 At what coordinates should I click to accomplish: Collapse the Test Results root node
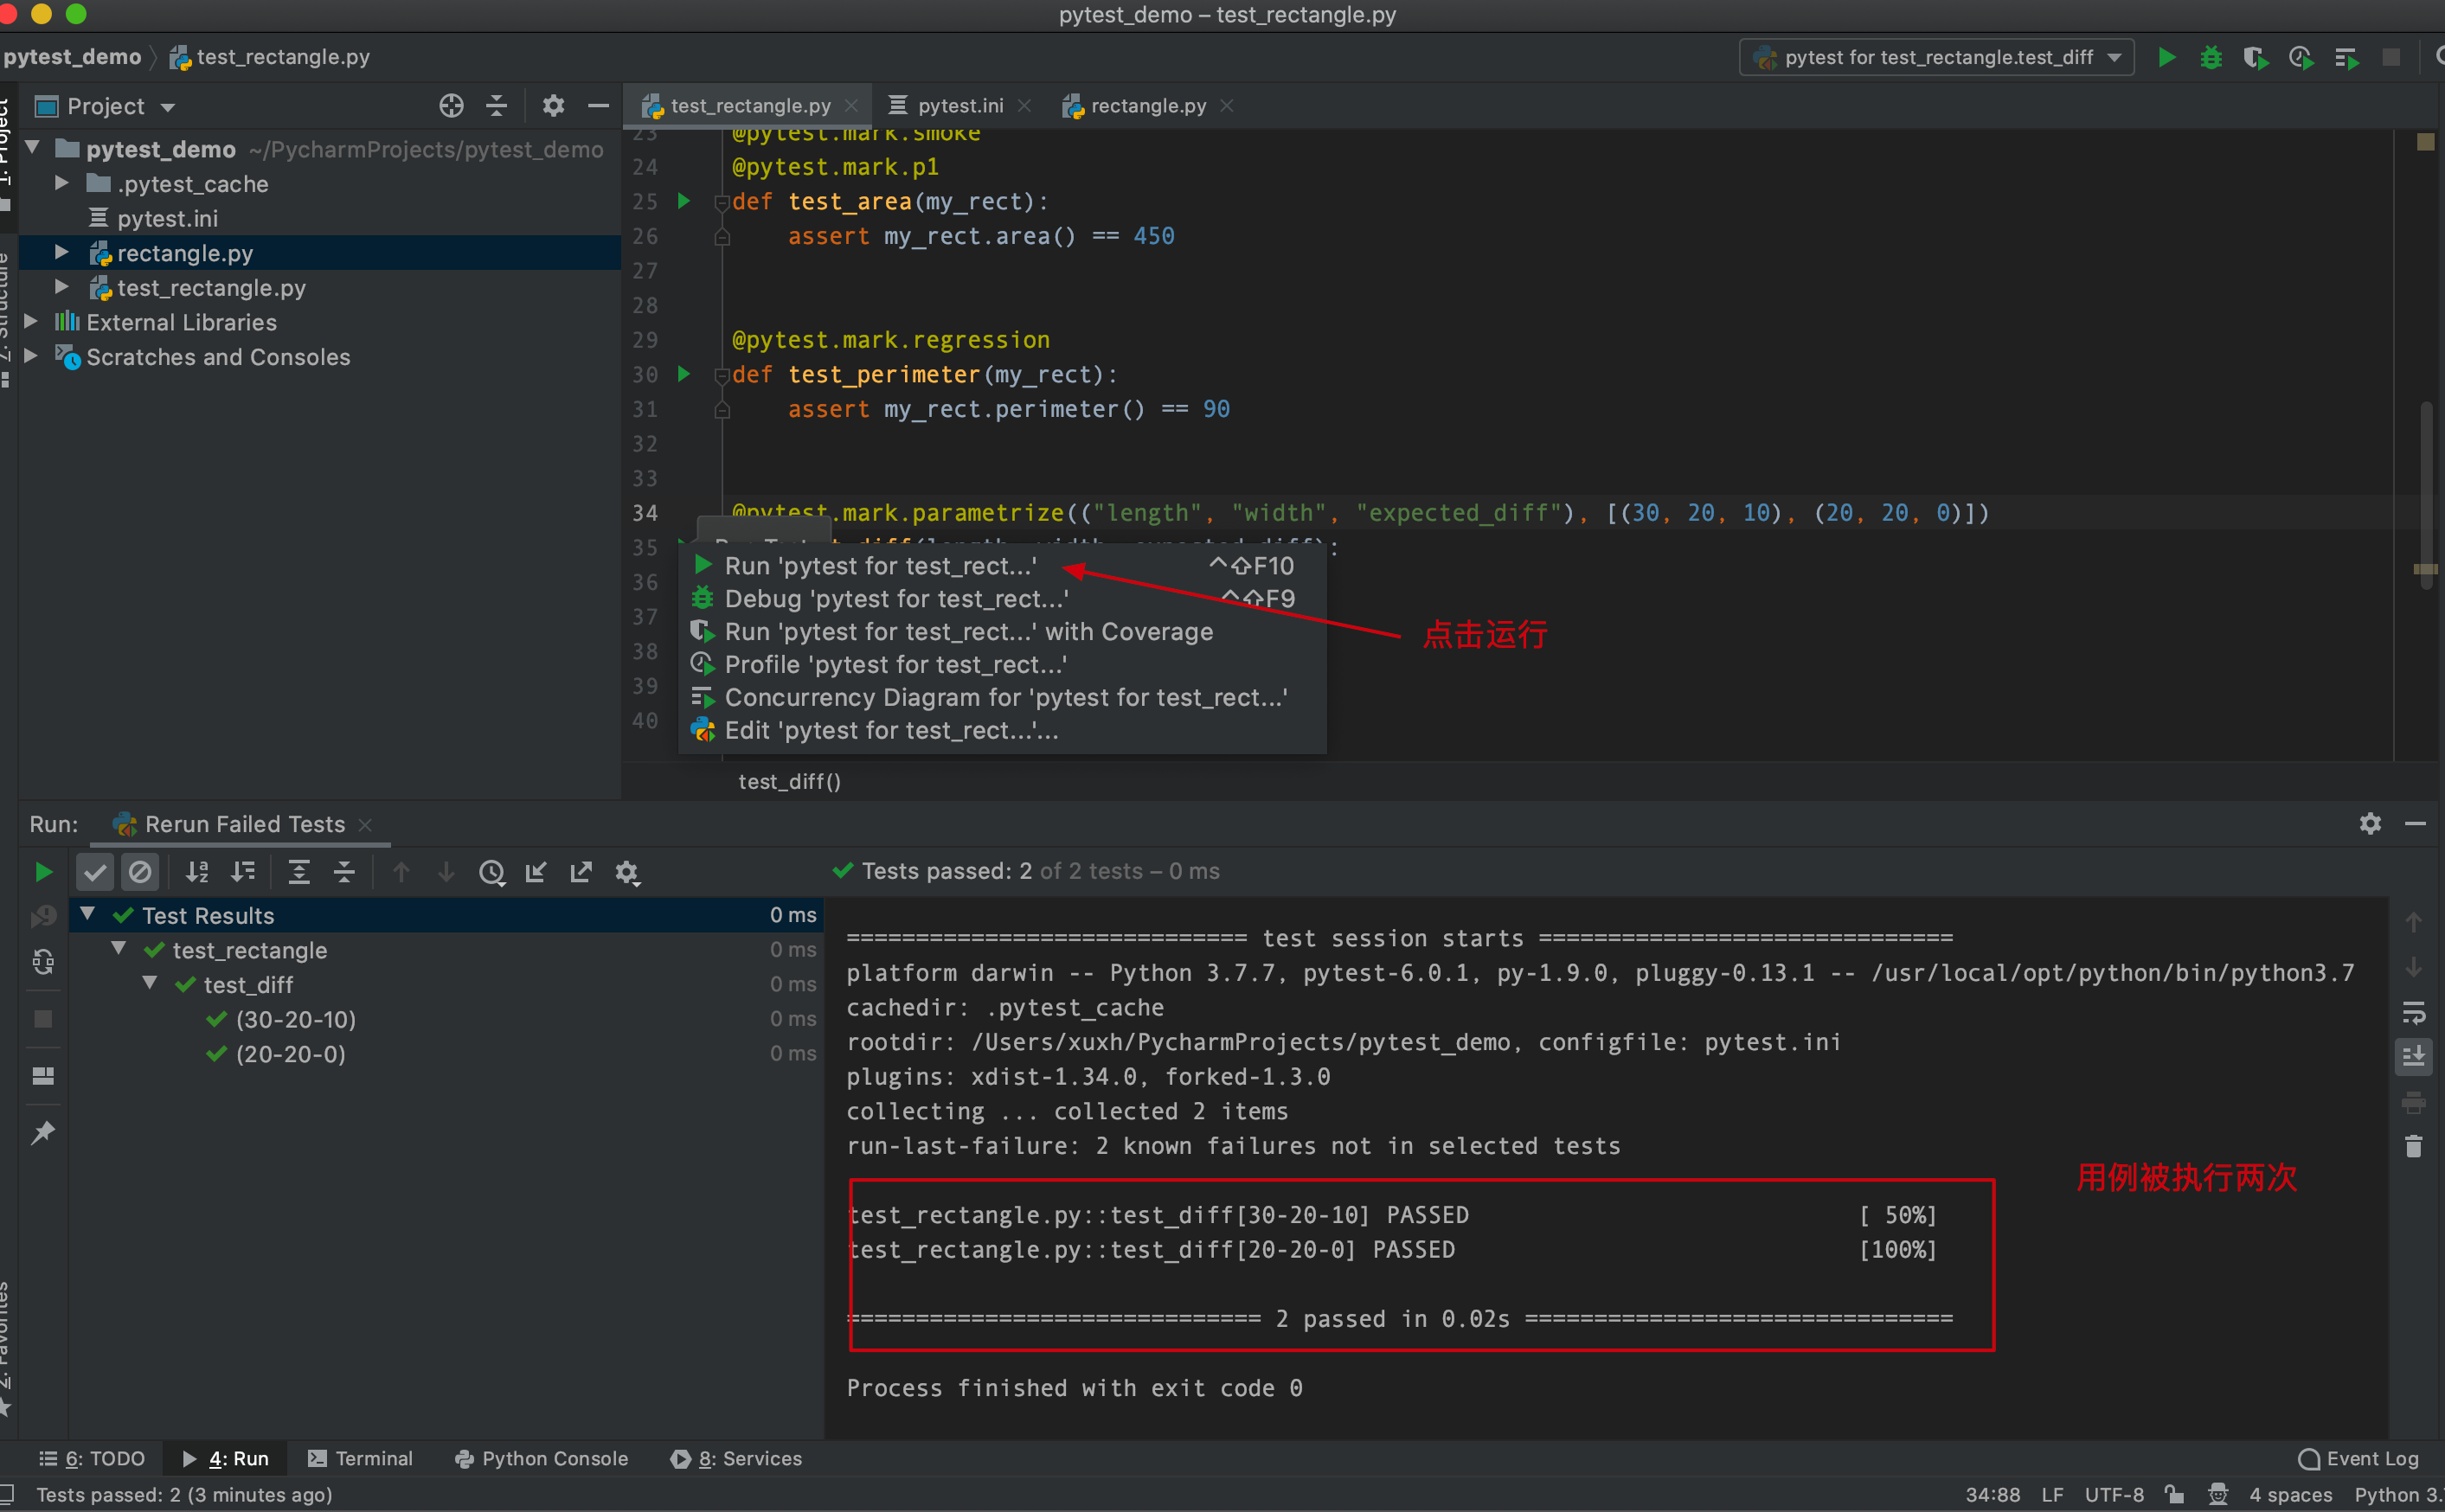point(88,914)
